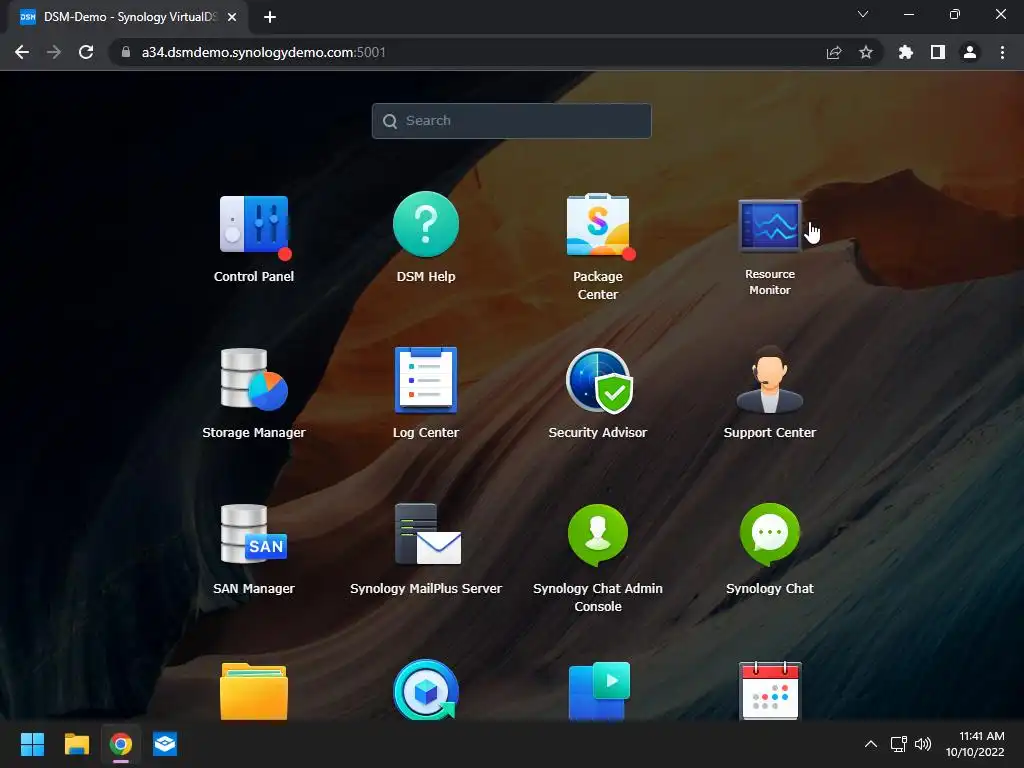Open the volume control in the tray
The width and height of the screenshot is (1024, 768).
[x=923, y=744]
